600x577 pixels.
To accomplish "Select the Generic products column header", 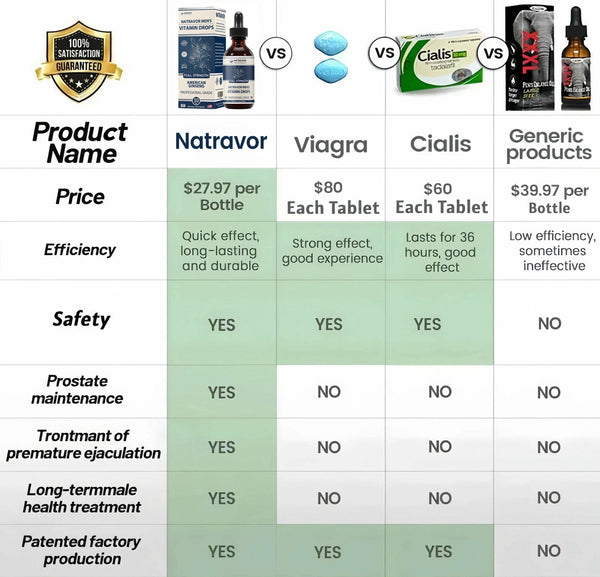I will pyautogui.click(x=548, y=143).
